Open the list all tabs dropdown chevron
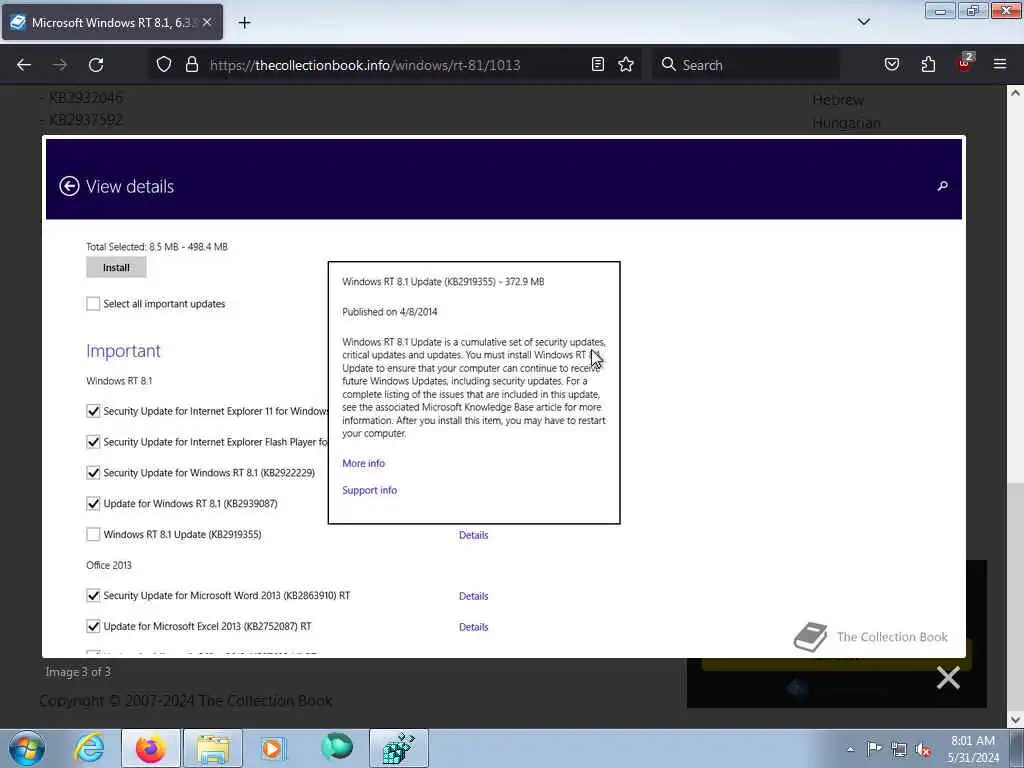Screen dimensions: 1024x768 863,22
